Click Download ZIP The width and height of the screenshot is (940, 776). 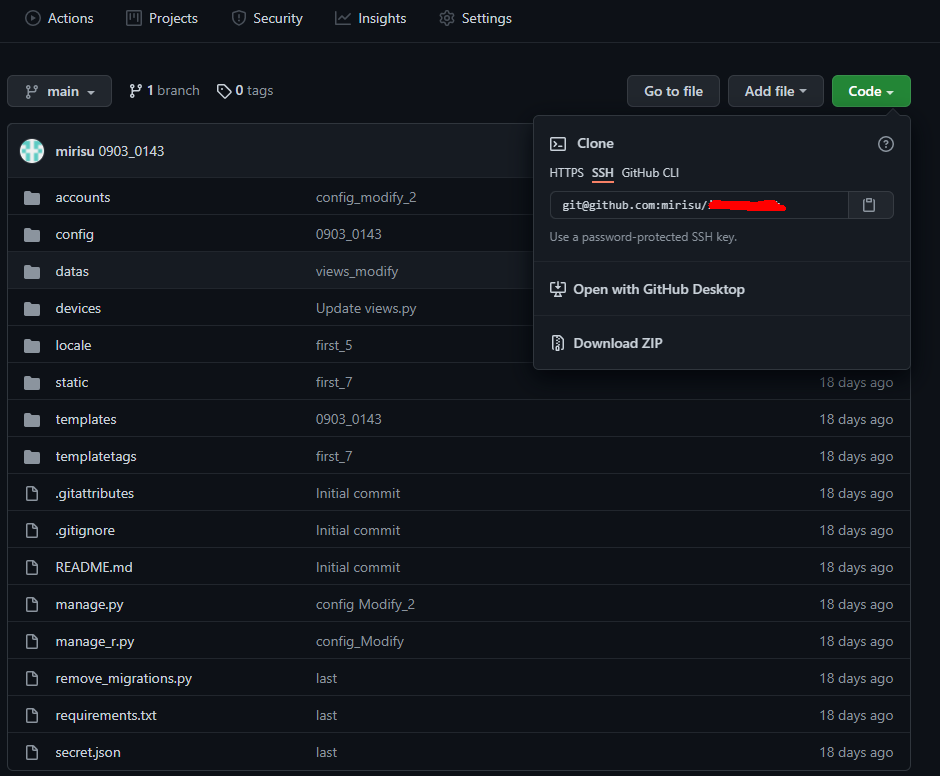(x=606, y=343)
